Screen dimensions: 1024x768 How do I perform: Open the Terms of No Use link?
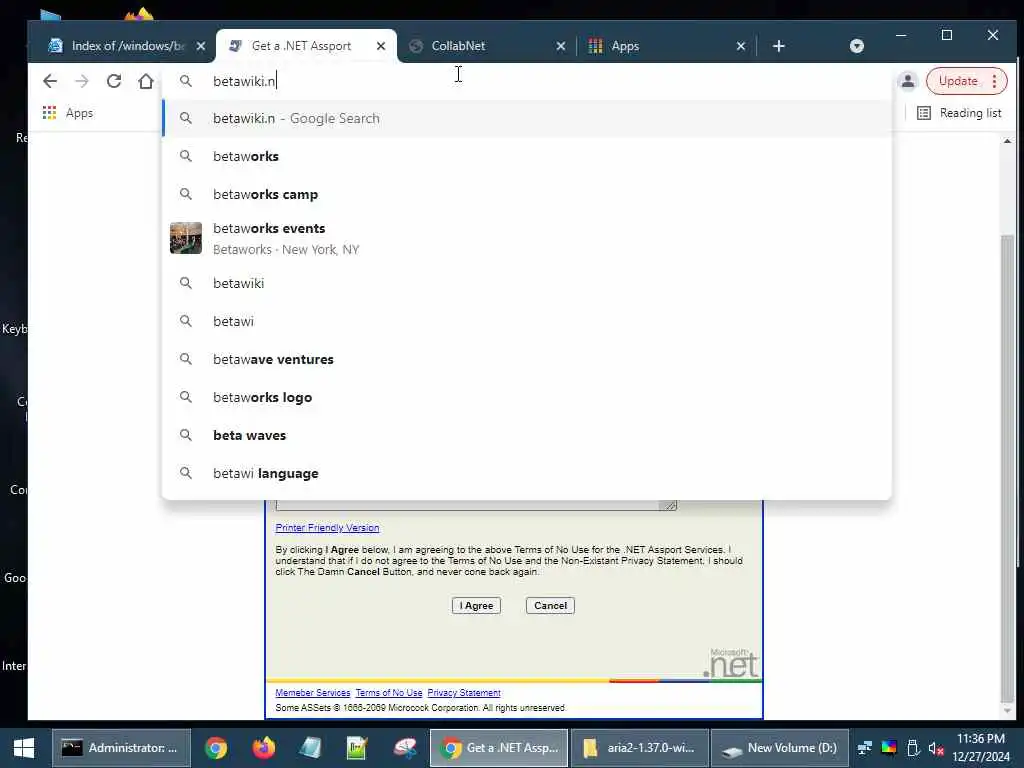click(x=389, y=693)
